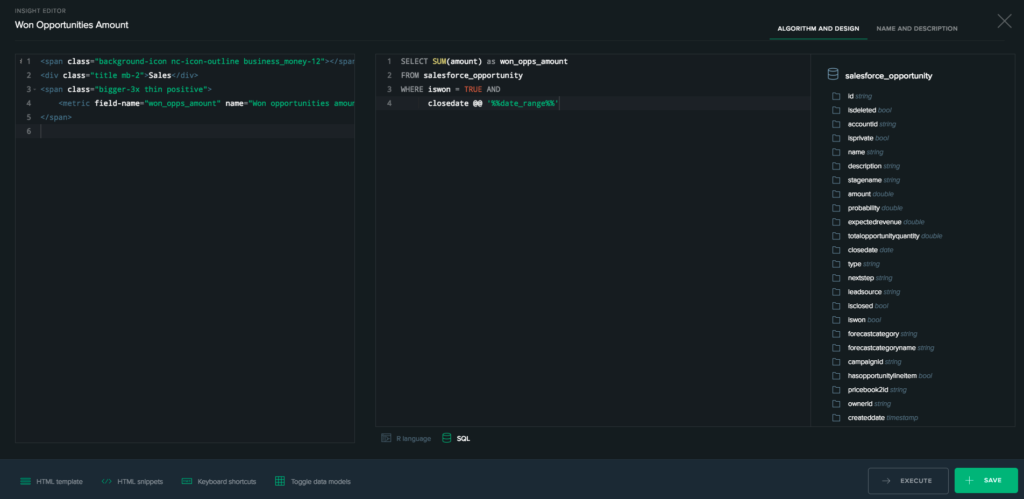The height and width of the screenshot is (499, 1024).
Task: Open Keyboard shortcuts link
Action: 219,481
